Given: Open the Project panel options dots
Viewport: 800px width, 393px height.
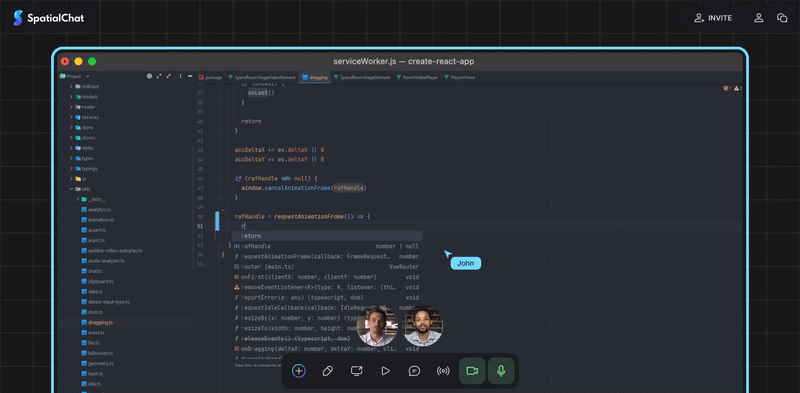Looking at the screenshot, I should [180, 76].
